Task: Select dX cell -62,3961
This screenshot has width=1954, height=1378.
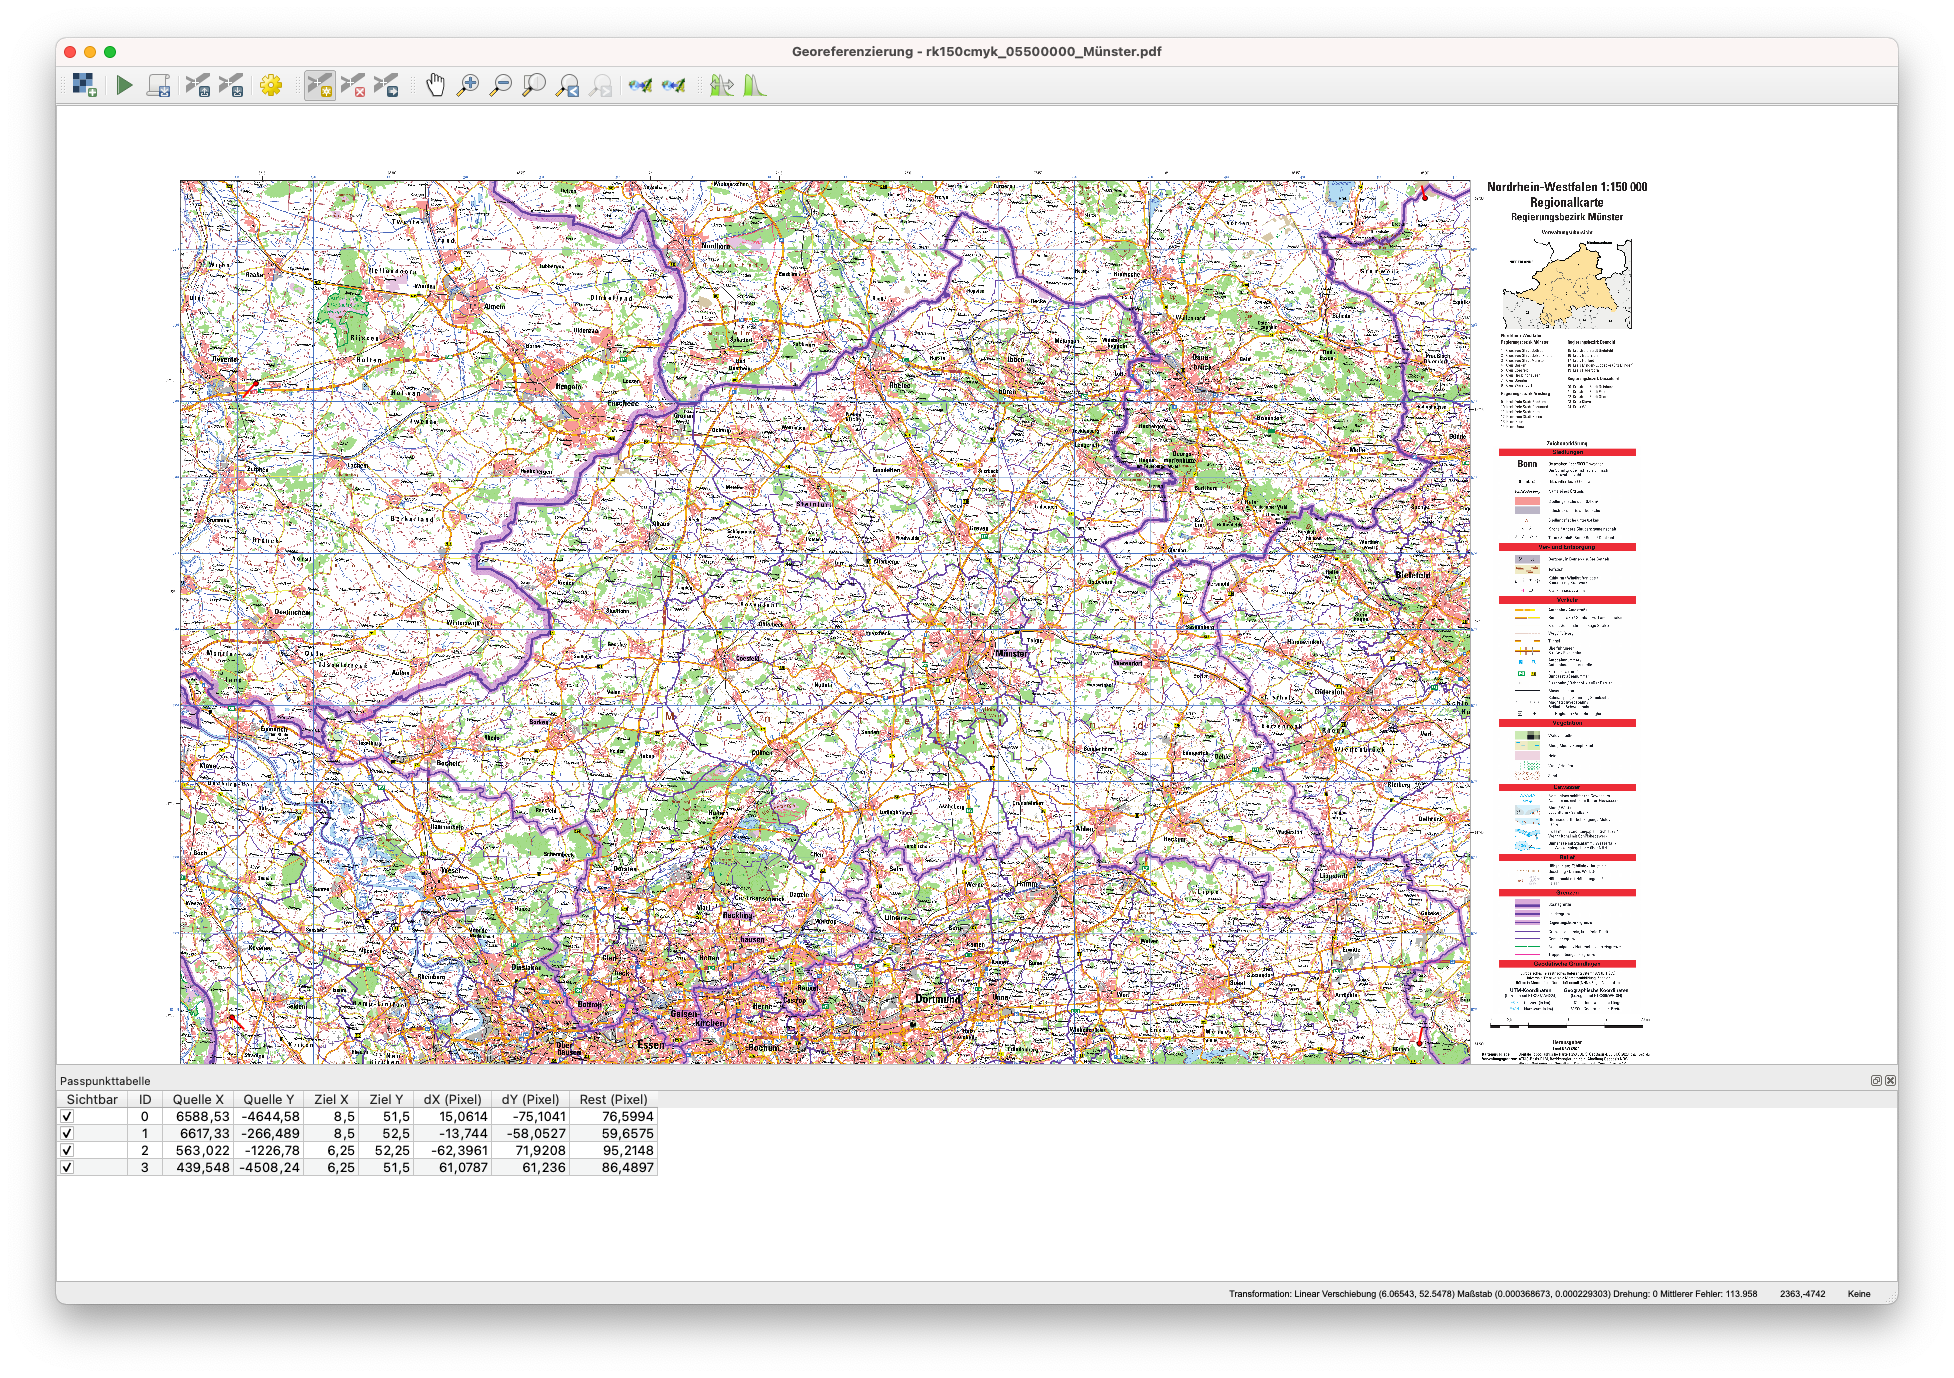Action: [x=452, y=1150]
